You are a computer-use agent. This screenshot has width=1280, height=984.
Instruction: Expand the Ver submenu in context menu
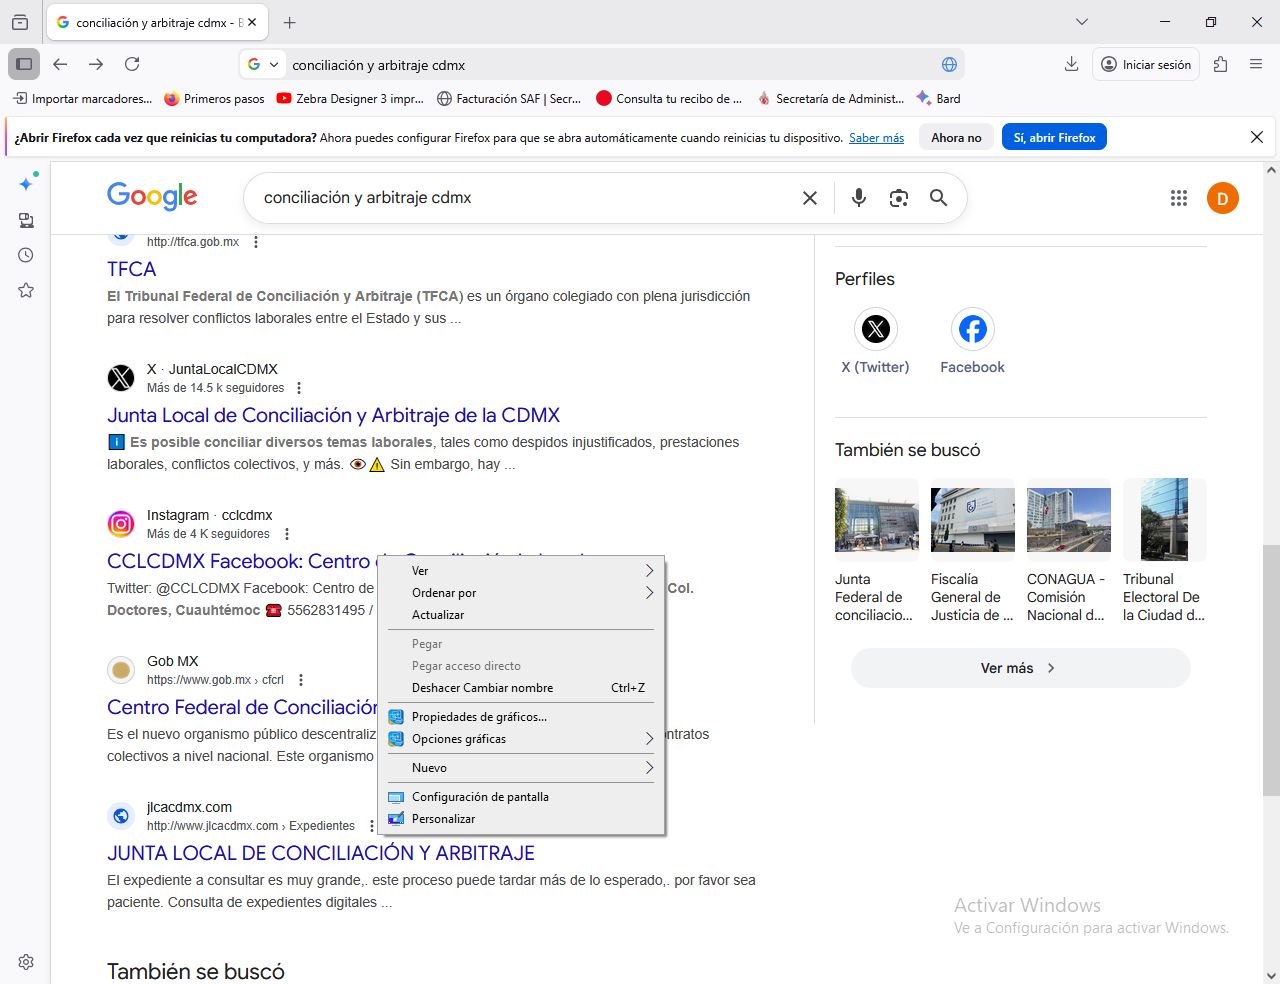coord(648,571)
